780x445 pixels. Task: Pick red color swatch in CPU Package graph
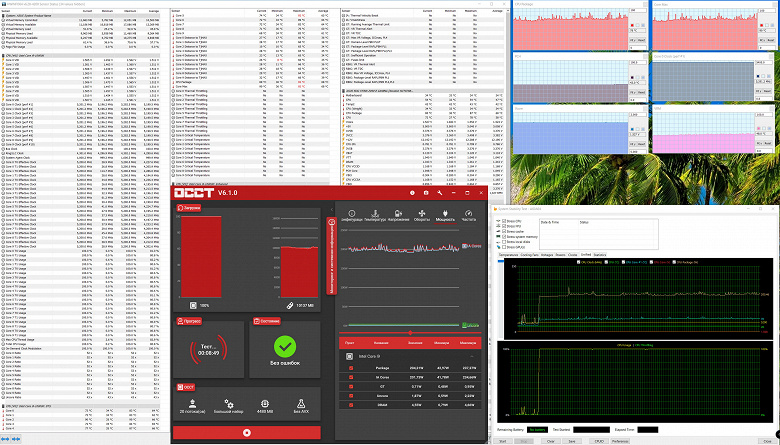pyautogui.click(x=632, y=25)
